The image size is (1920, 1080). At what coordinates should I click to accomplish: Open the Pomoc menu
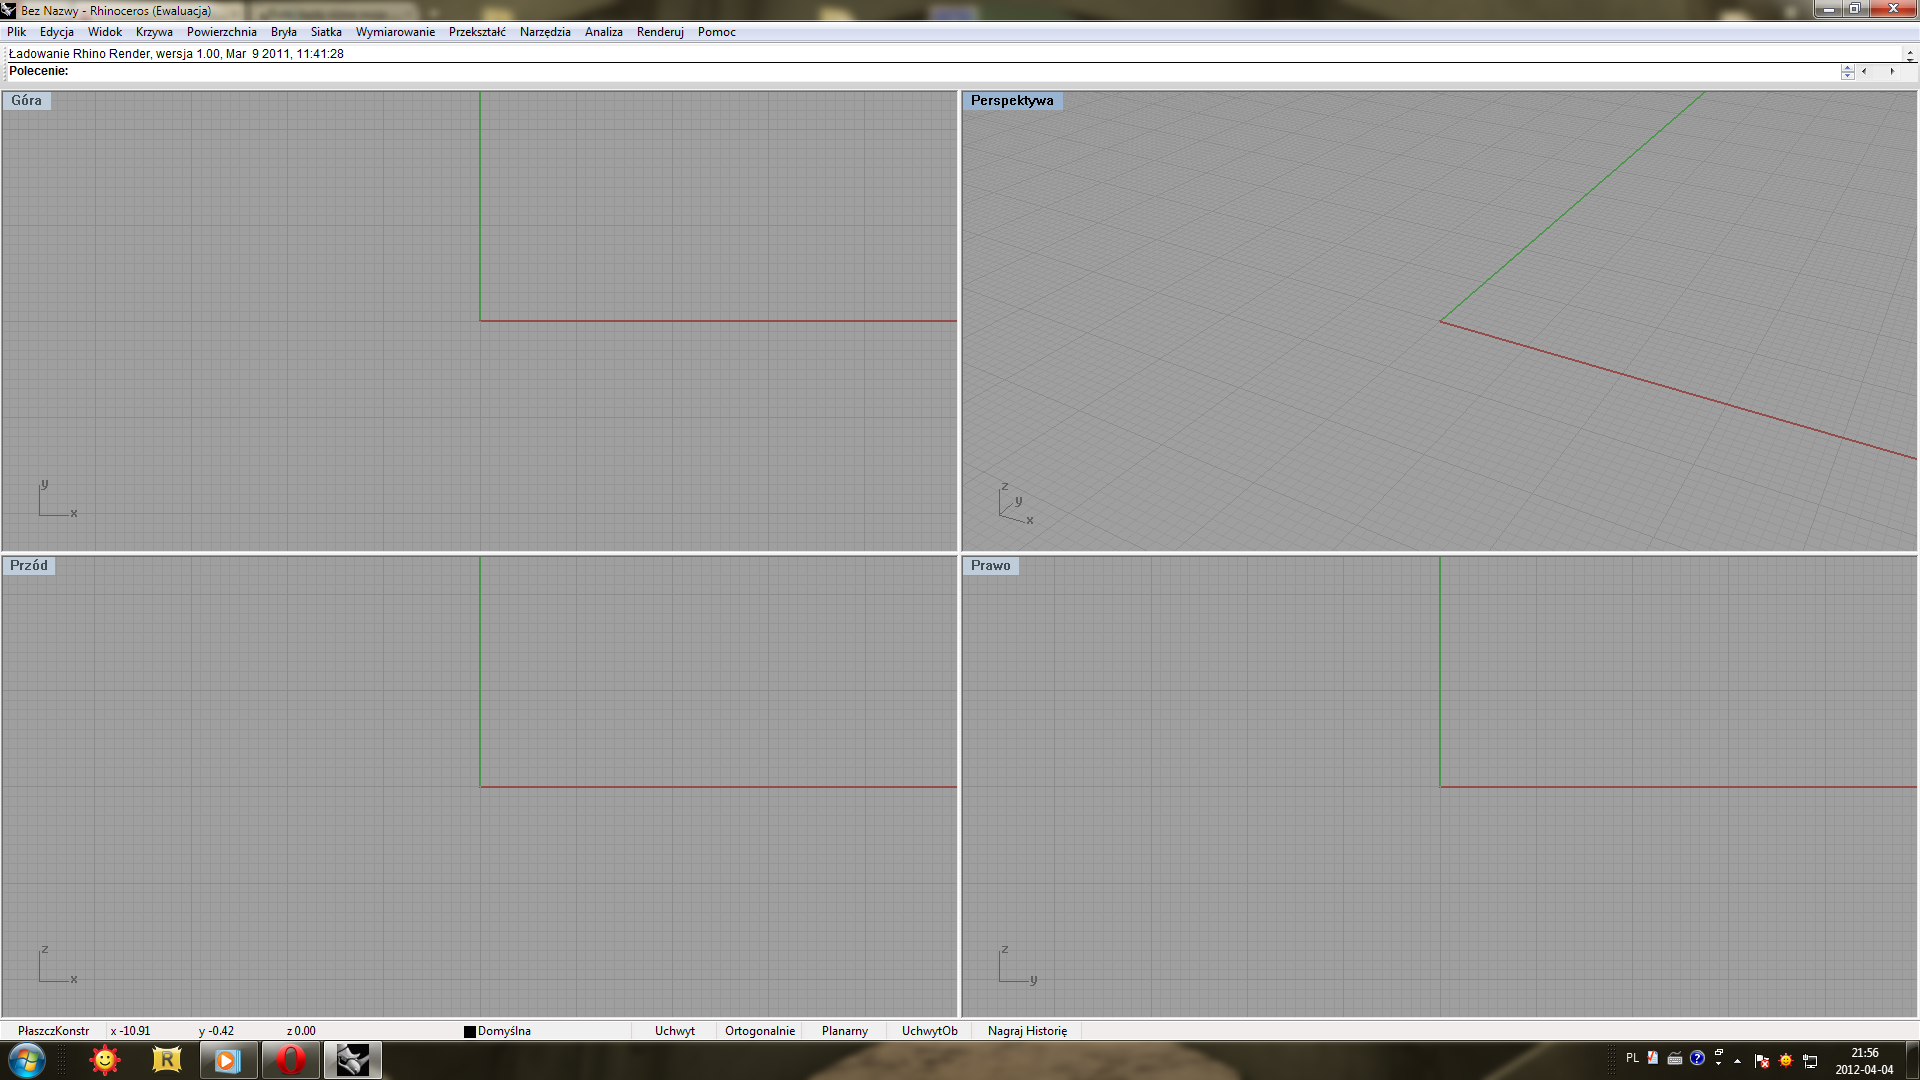coord(717,32)
